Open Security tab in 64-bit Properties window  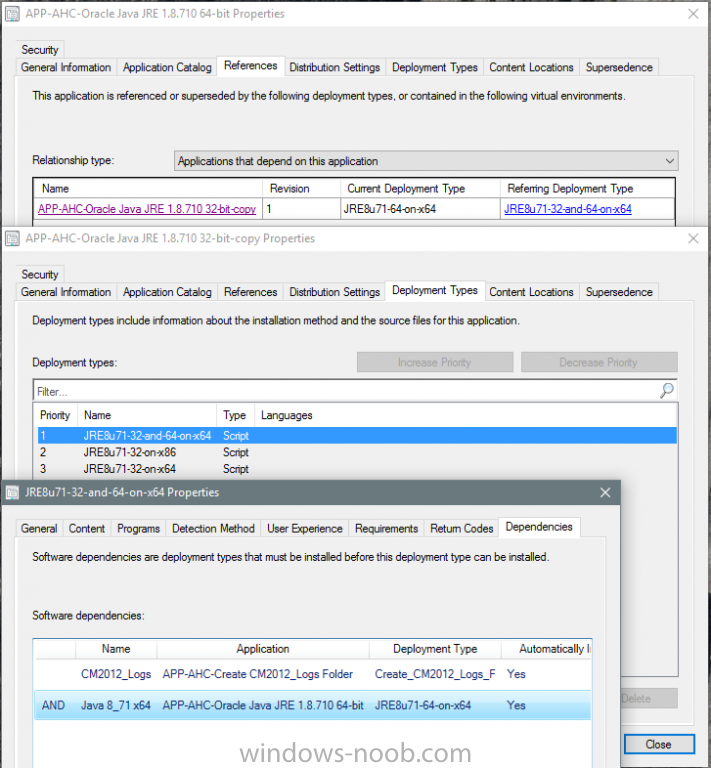pos(40,49)
